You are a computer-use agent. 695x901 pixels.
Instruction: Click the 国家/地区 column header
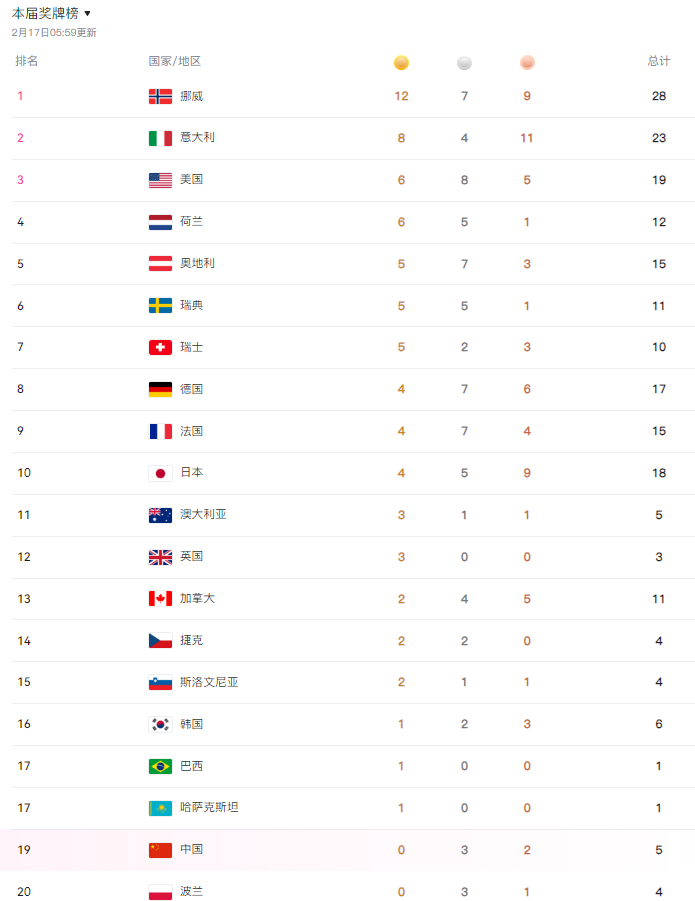click(175, 62)
